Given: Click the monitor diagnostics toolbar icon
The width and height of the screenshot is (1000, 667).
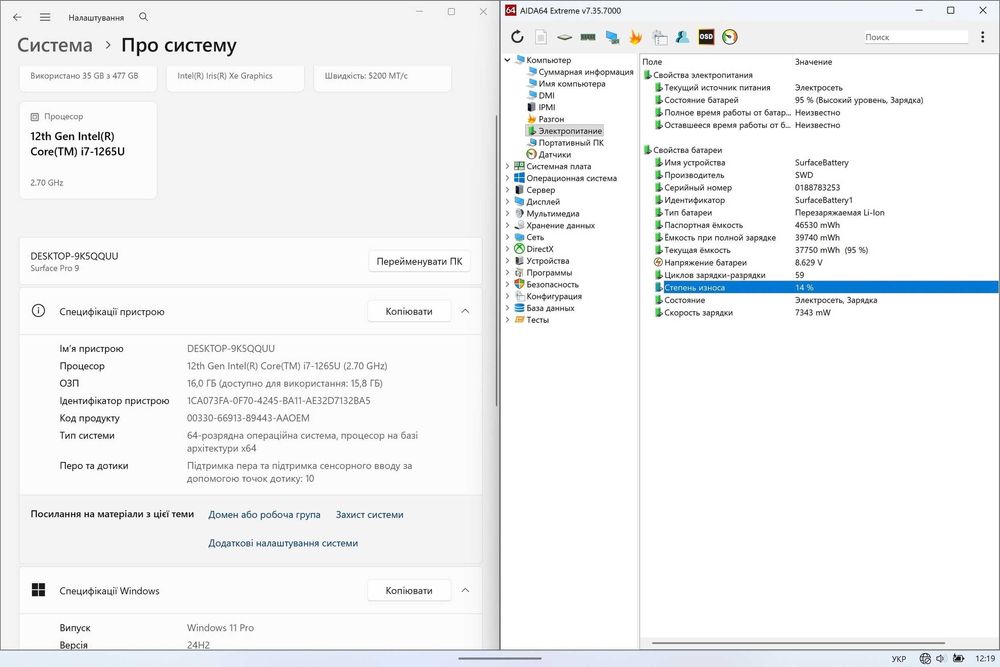Looking at the screenshot, I should point(612,37).
